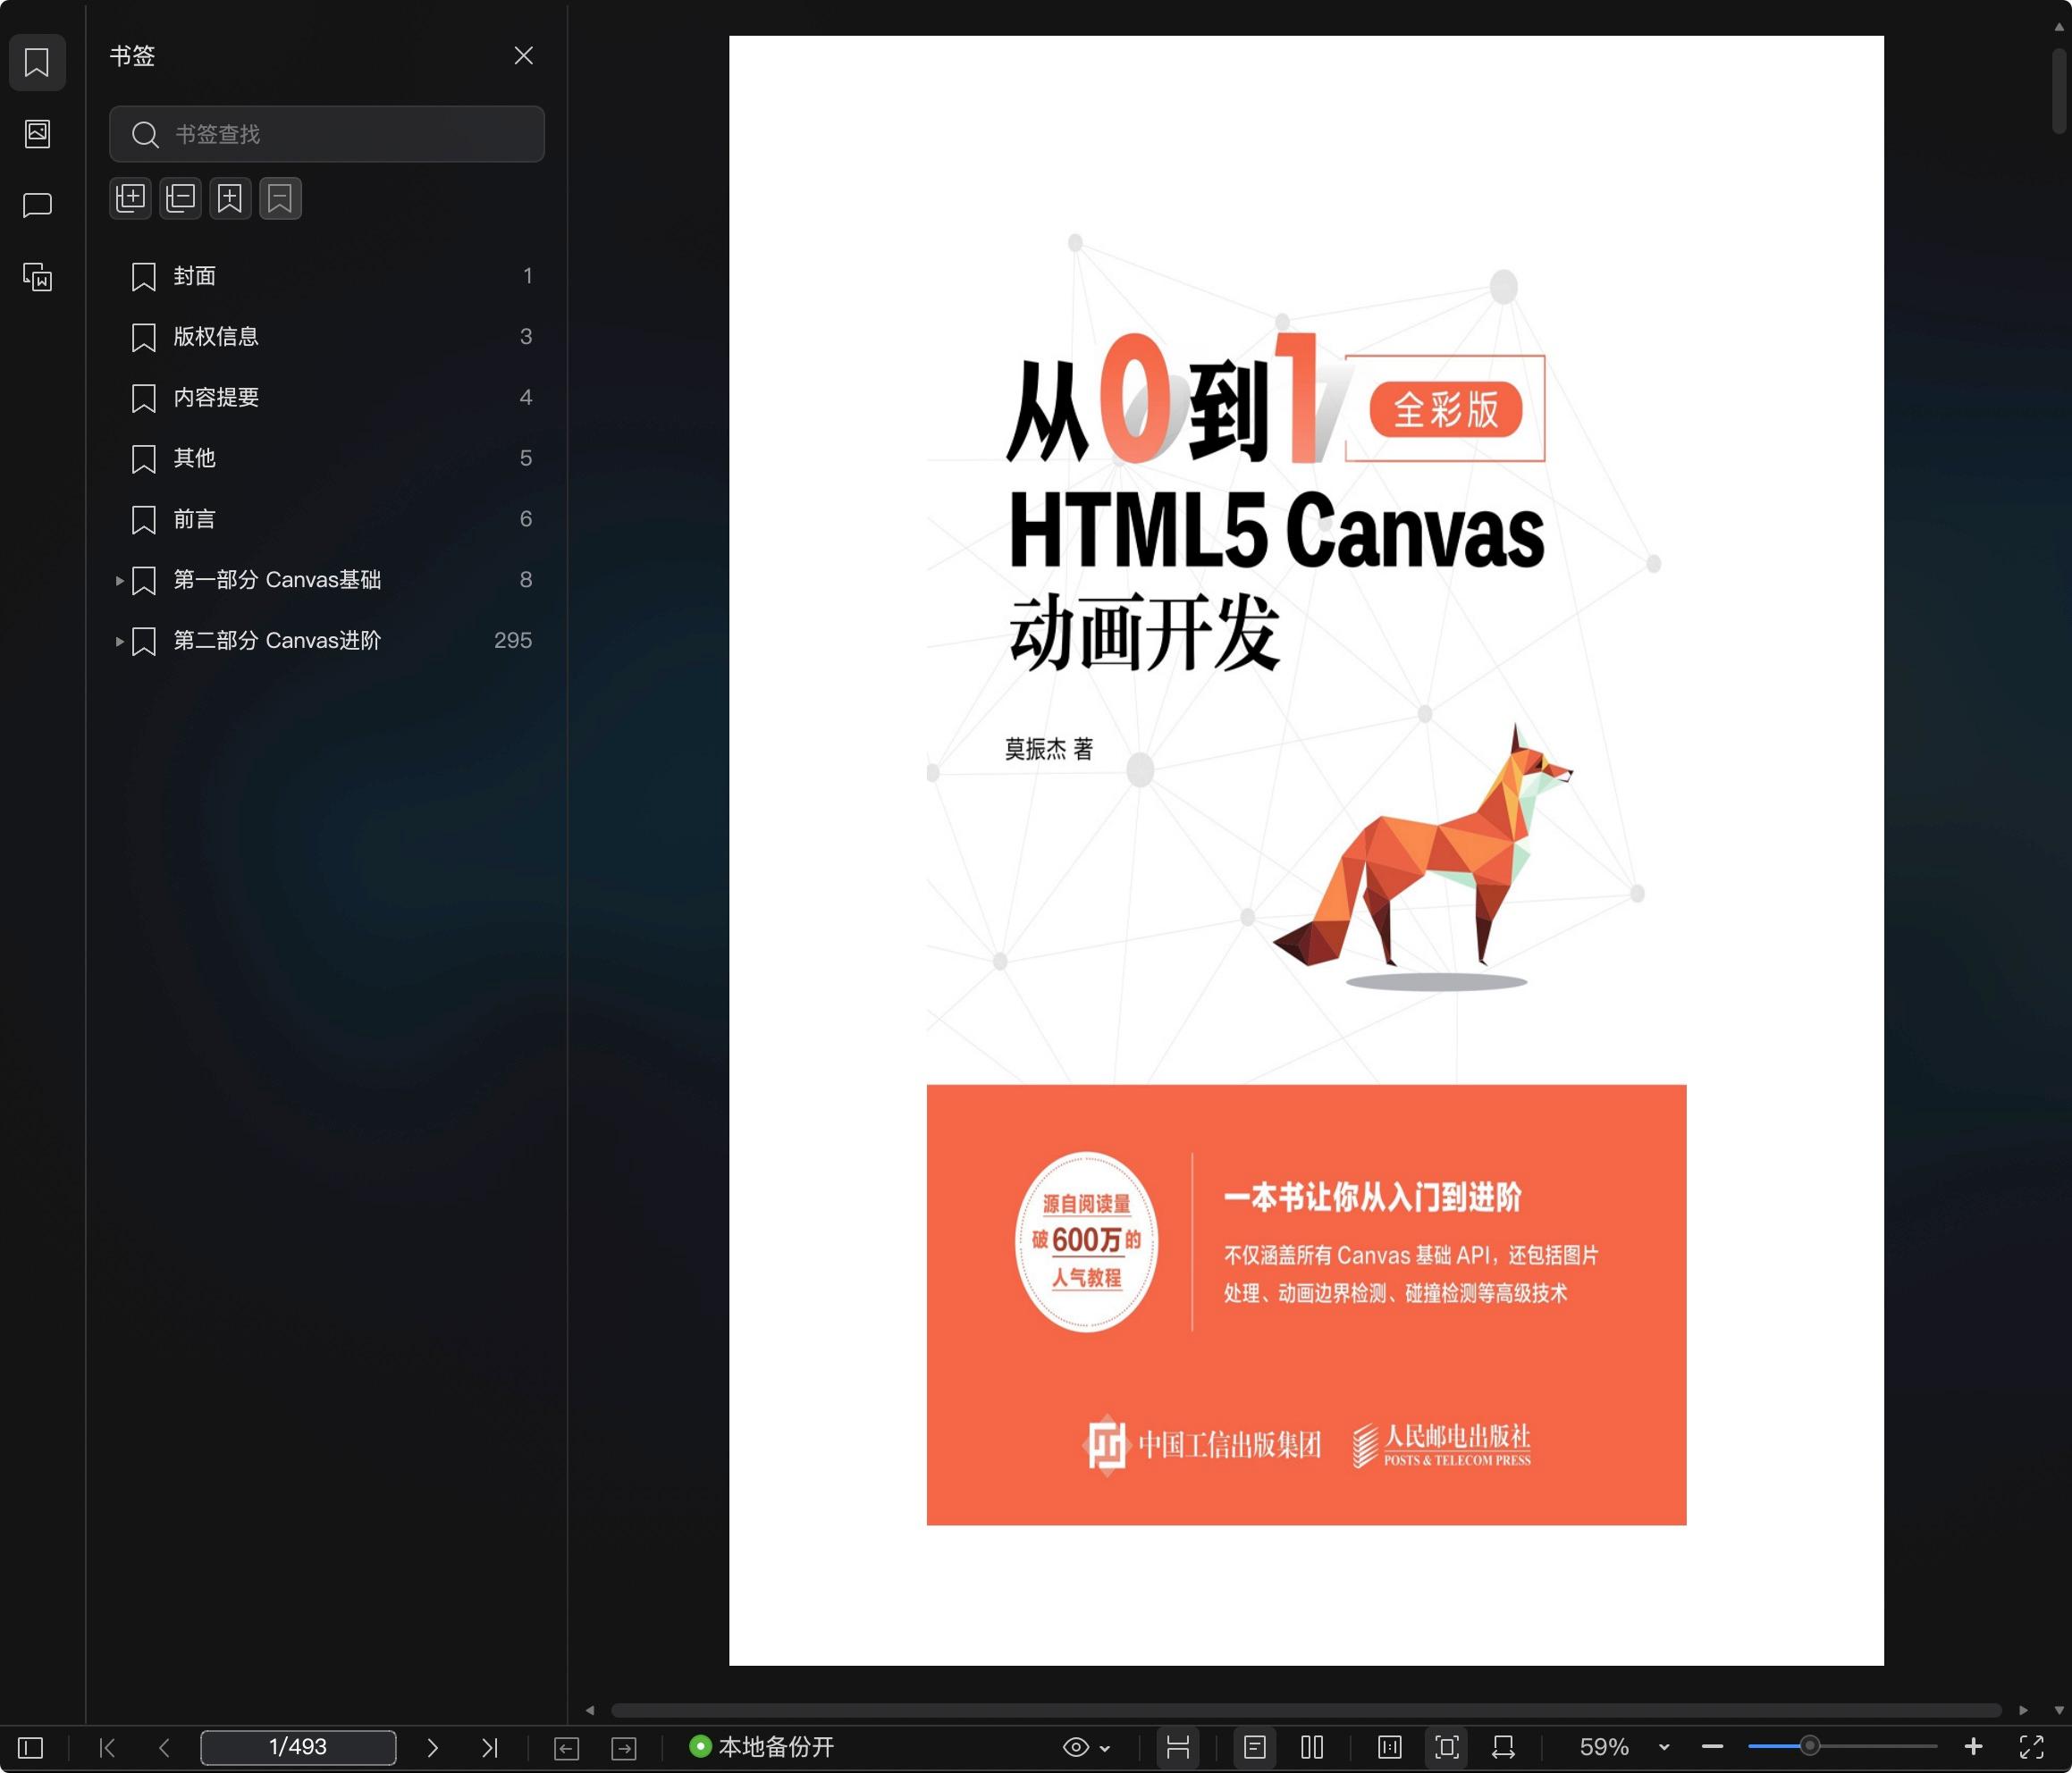
Task: Switch to two-page view
Action: [x=1312, y=1747]
